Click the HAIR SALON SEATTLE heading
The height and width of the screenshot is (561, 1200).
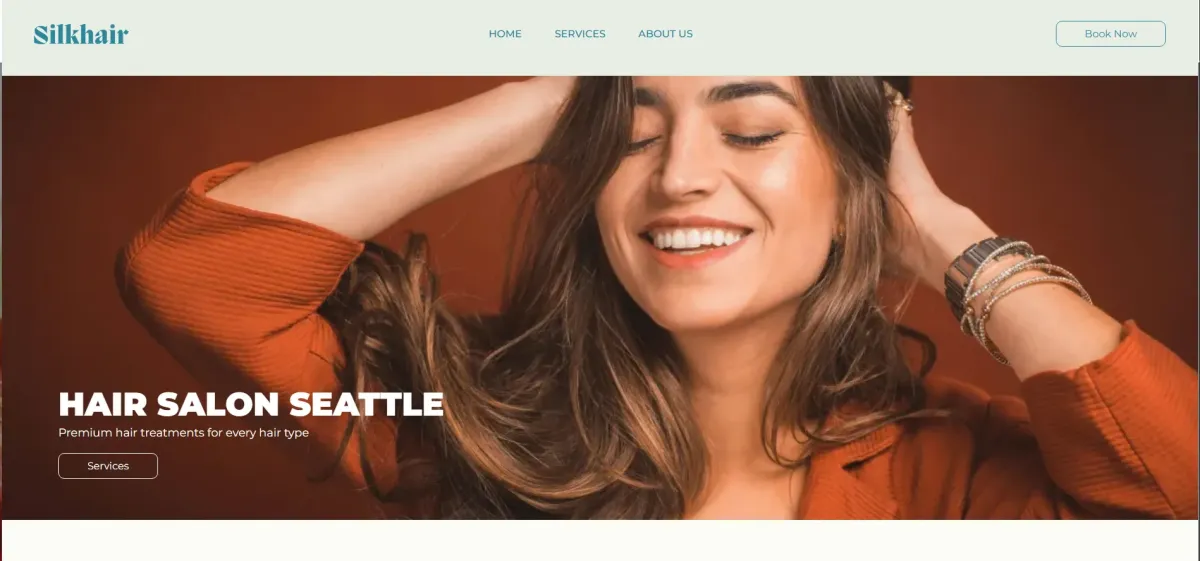tap(251, 404)
